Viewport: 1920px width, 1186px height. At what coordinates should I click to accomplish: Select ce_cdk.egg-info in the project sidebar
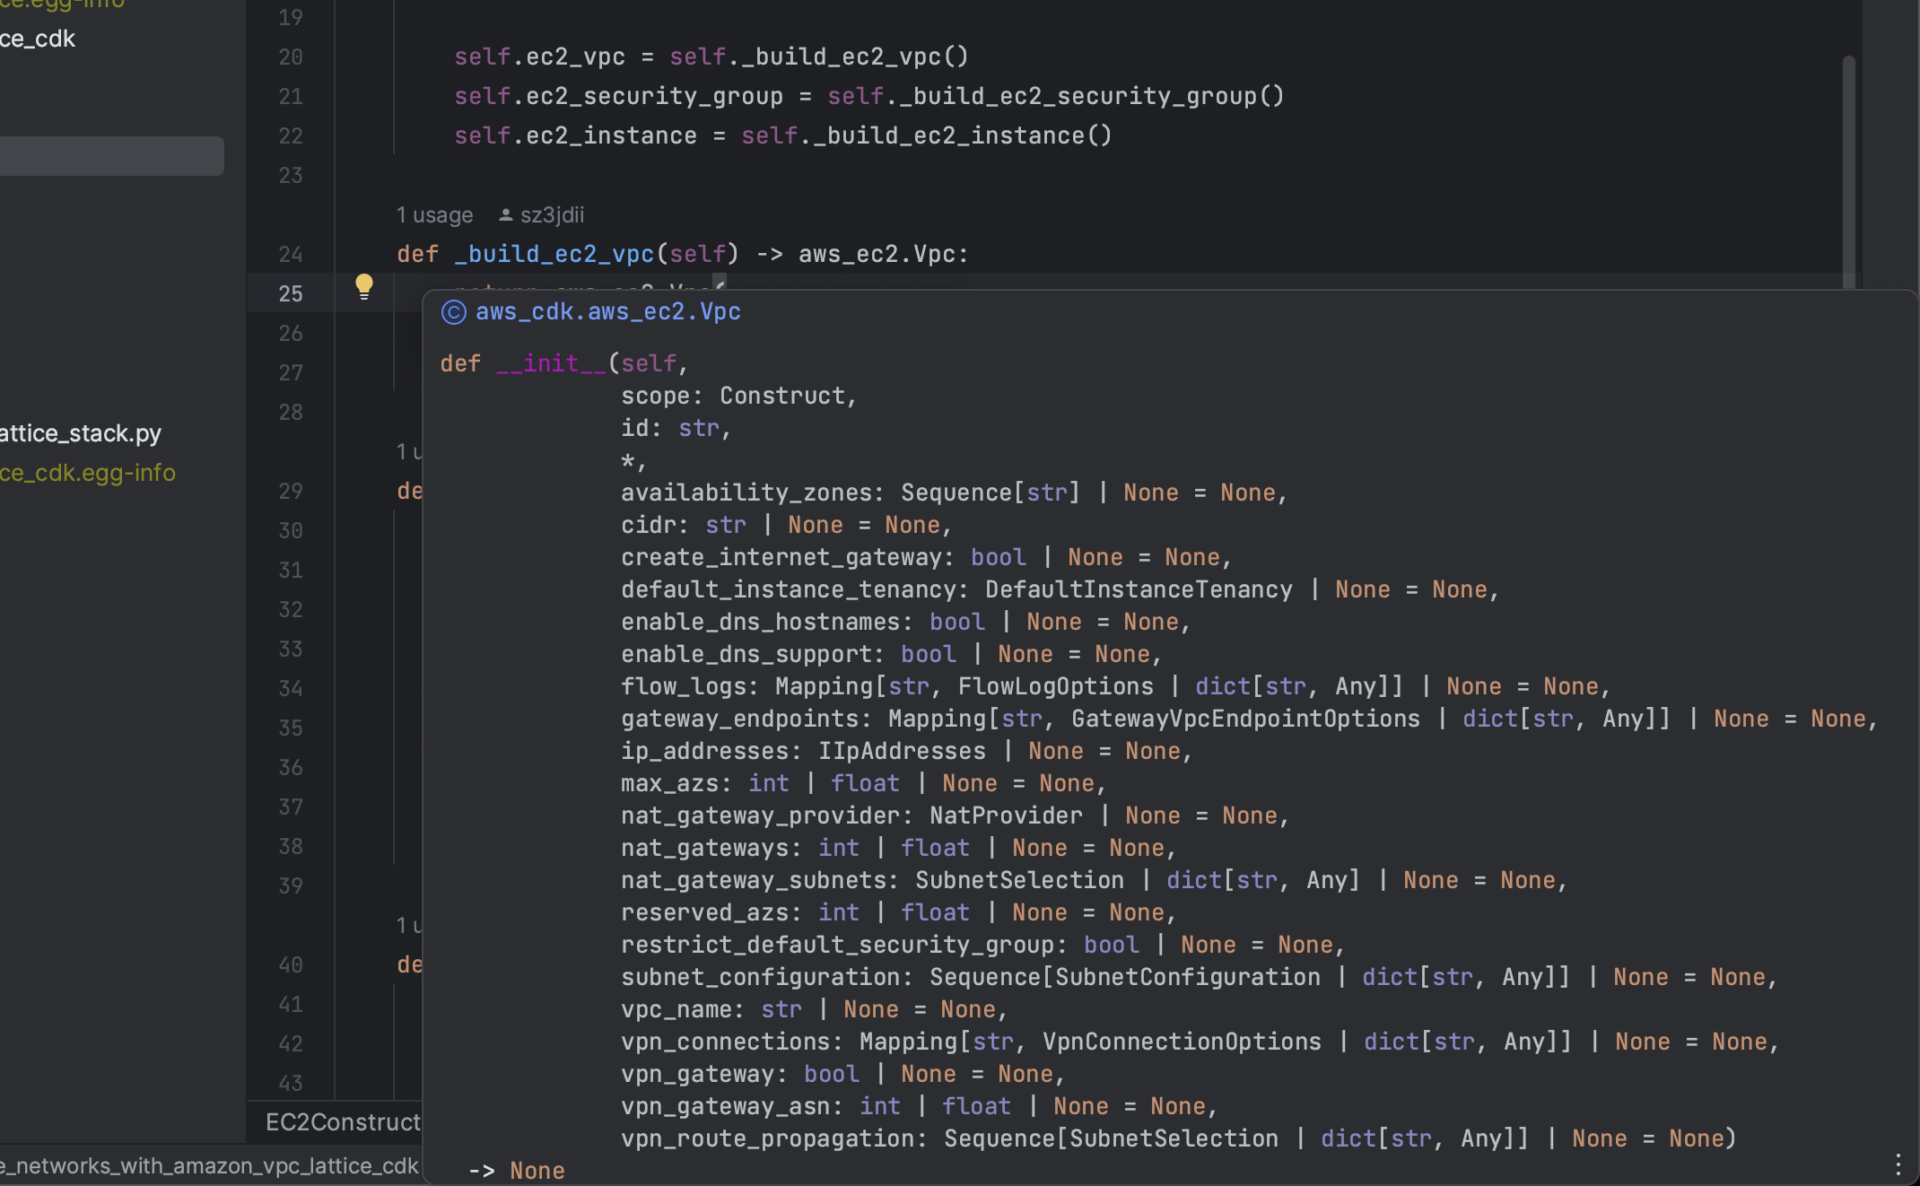pos(88,472)
